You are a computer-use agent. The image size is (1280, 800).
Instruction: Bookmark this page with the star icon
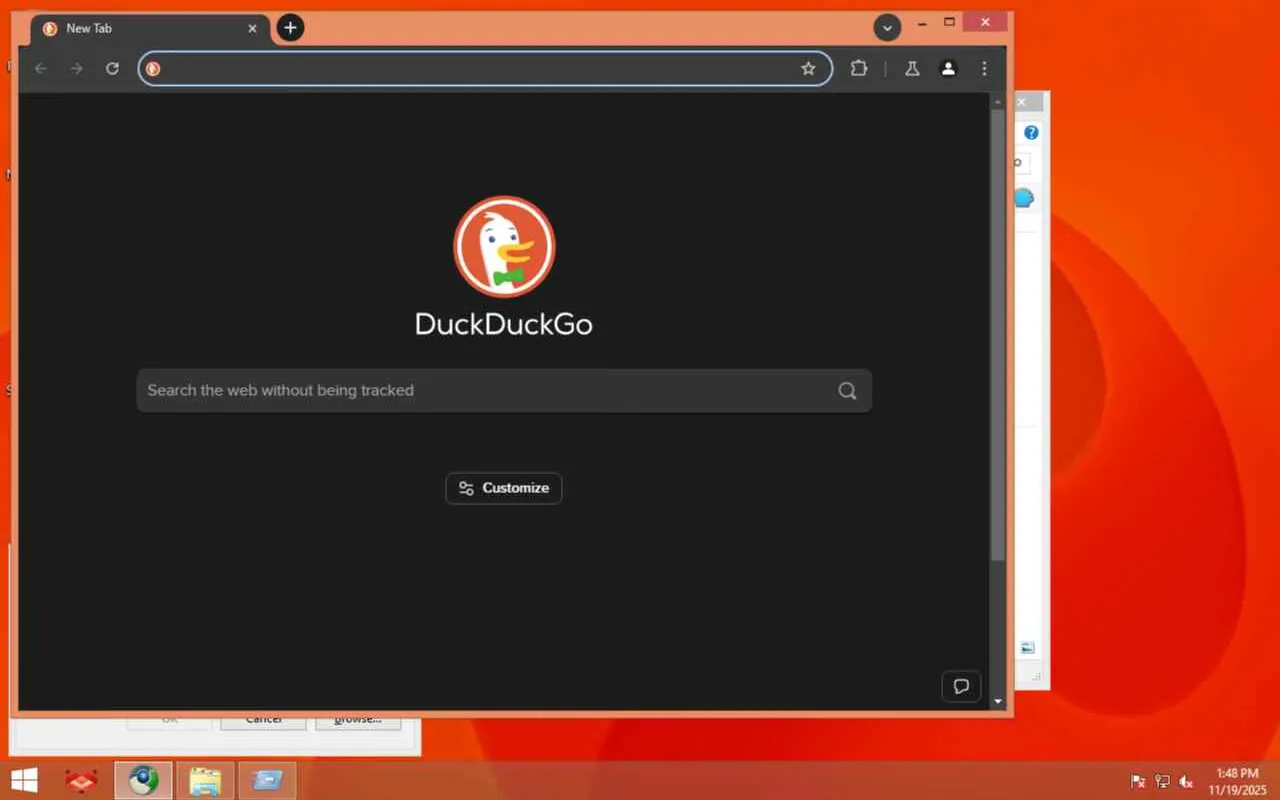pyautogui.click(x=808, y=69)
